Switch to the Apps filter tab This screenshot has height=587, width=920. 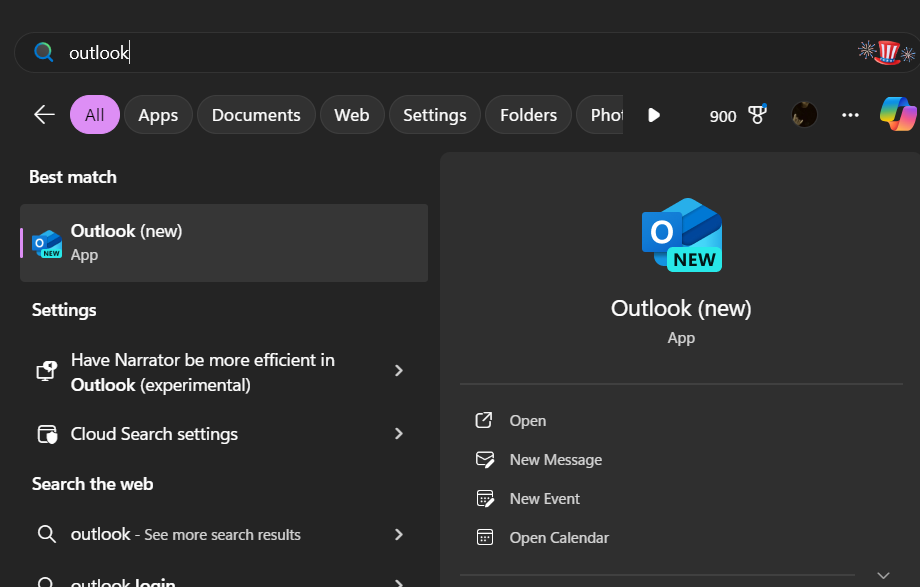tap(158, 115)
